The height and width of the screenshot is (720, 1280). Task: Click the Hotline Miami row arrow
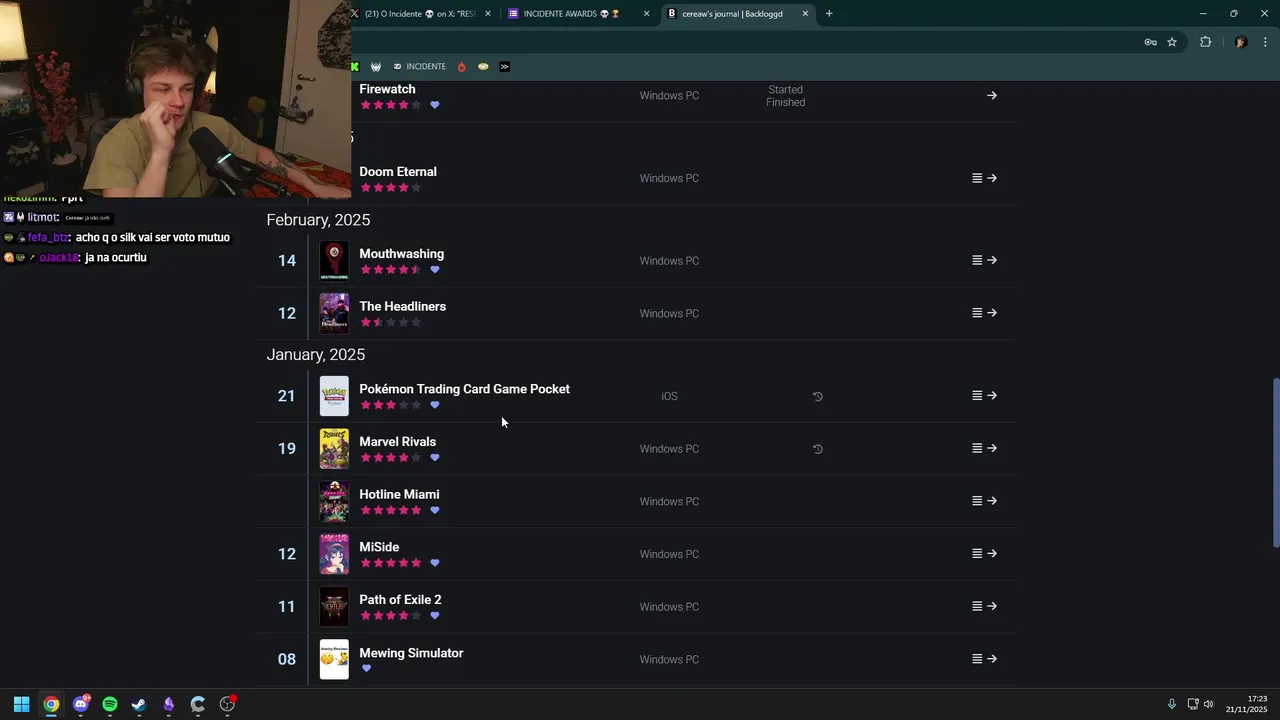click(992, 501)
